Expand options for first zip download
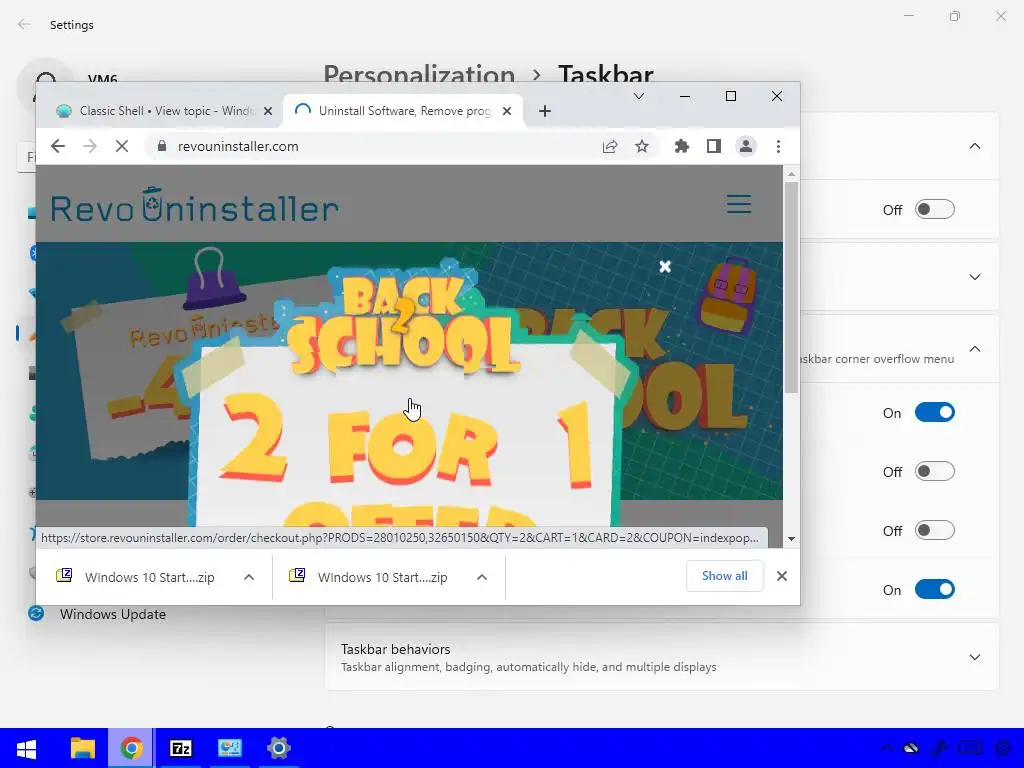This screenshot has height=768, width=1024. [249, 577]
